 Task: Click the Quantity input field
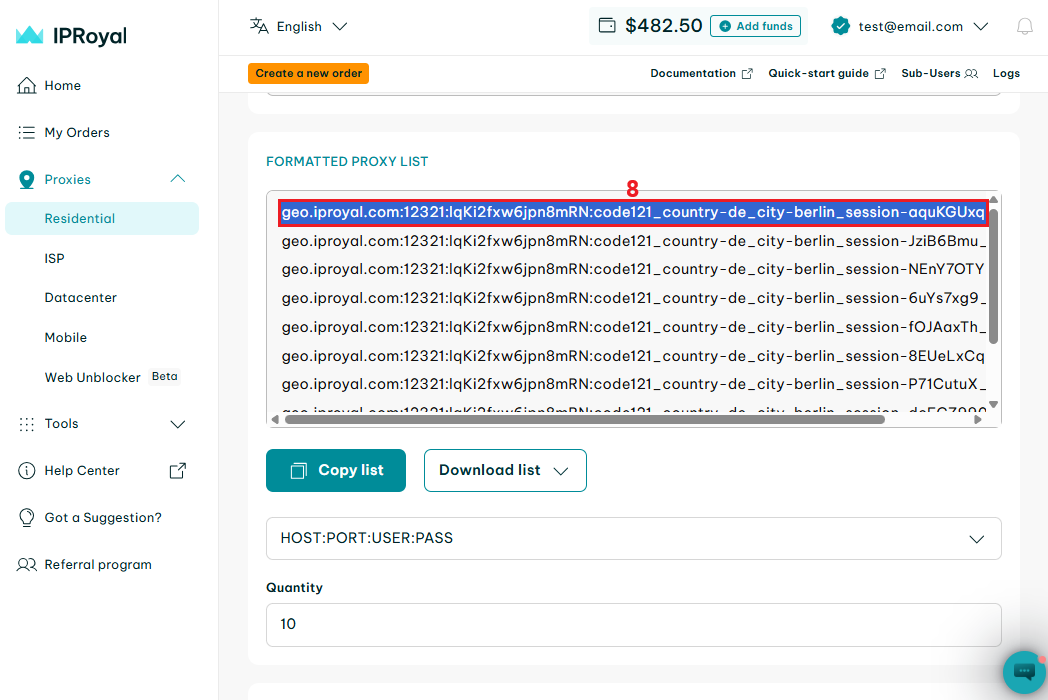(x=634, y=624)
